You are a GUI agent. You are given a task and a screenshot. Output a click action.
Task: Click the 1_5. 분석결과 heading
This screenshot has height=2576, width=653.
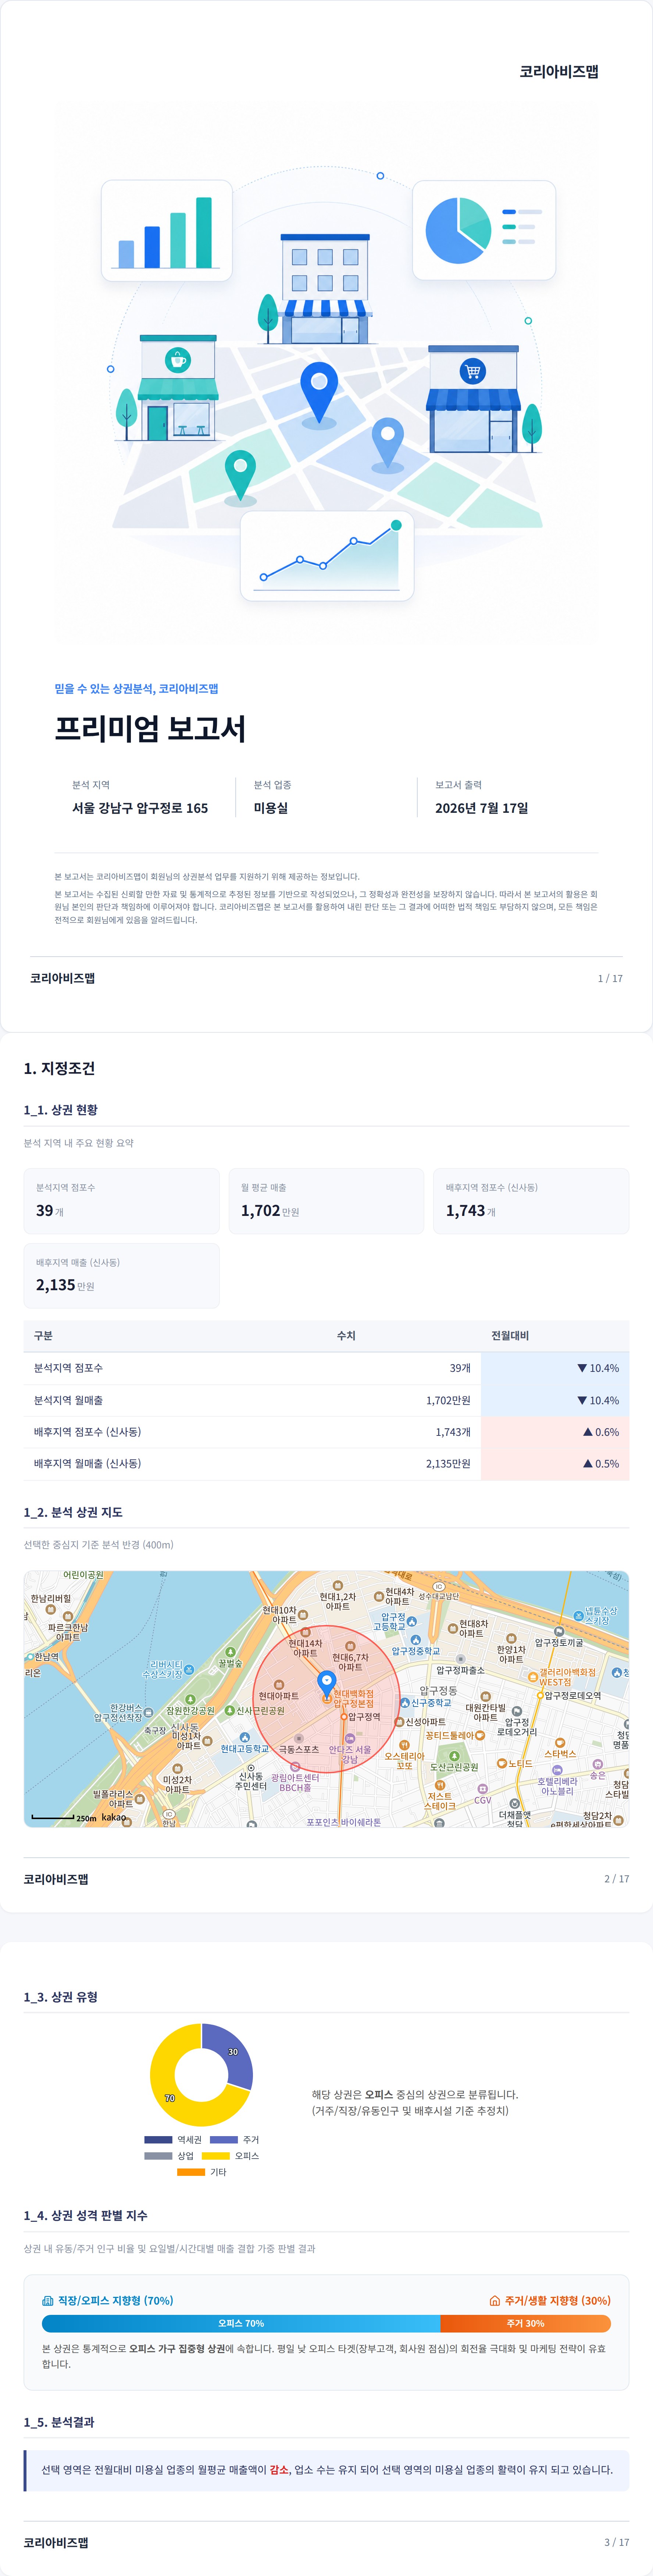59,2422
